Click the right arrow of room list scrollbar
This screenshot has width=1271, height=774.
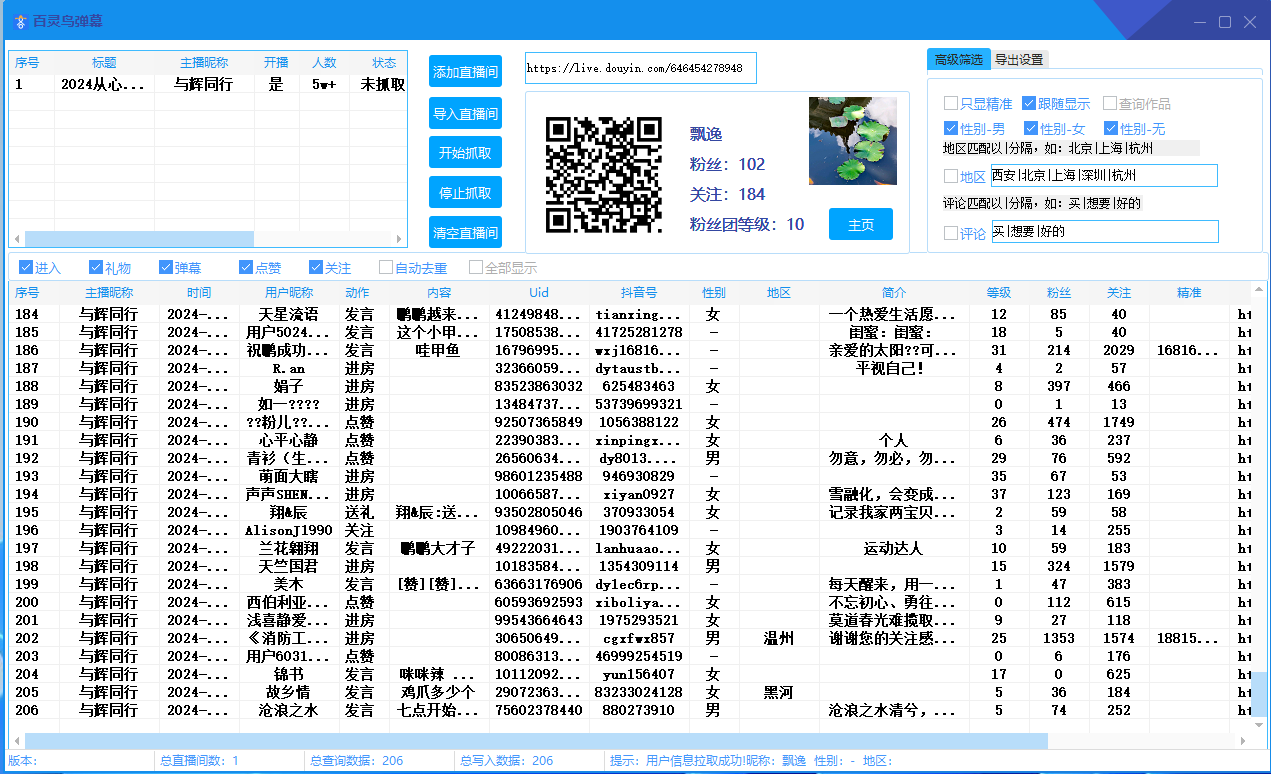(399, 239)
